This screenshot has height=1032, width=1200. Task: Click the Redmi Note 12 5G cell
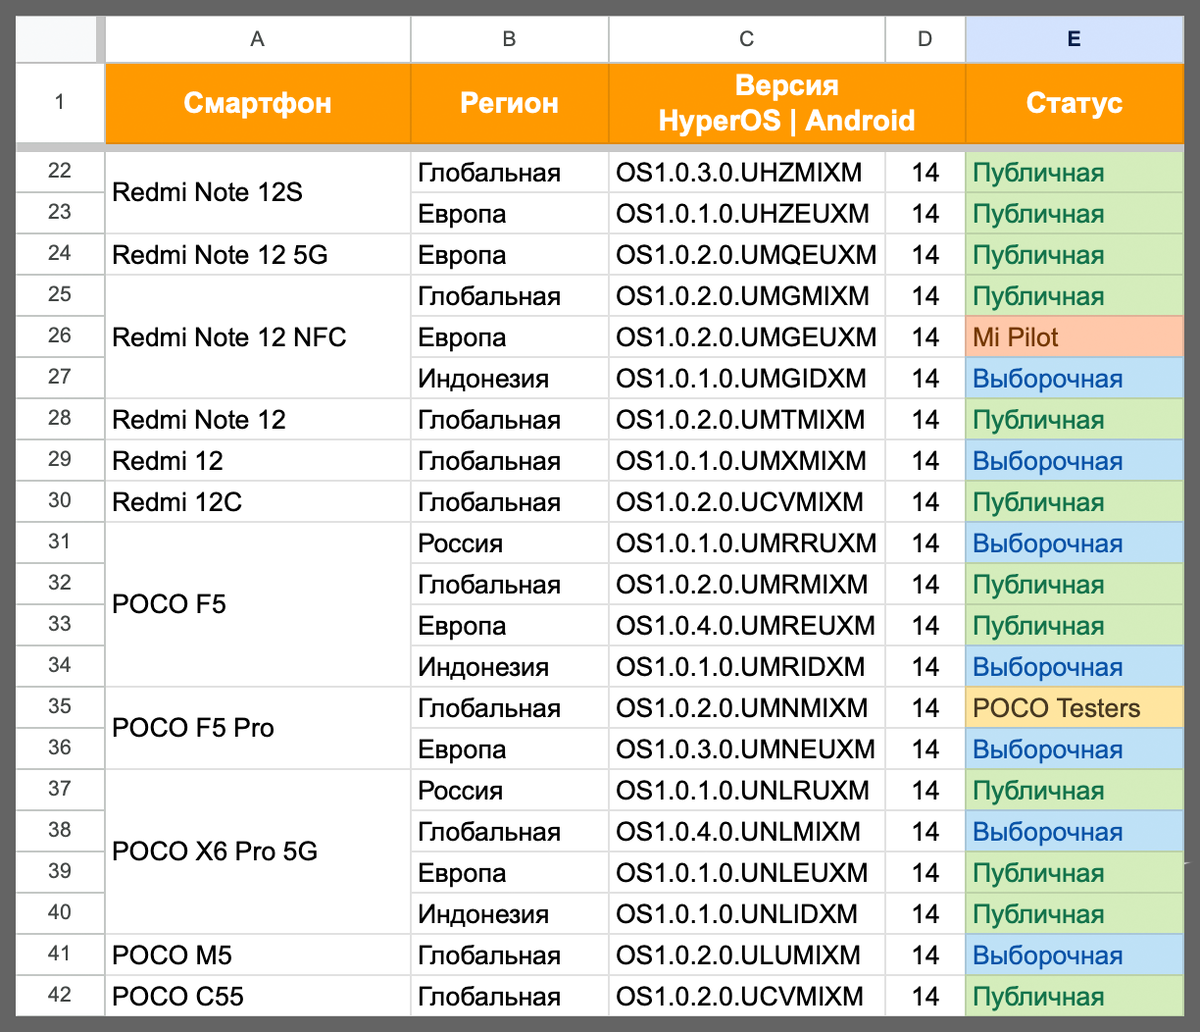[258, 255]
